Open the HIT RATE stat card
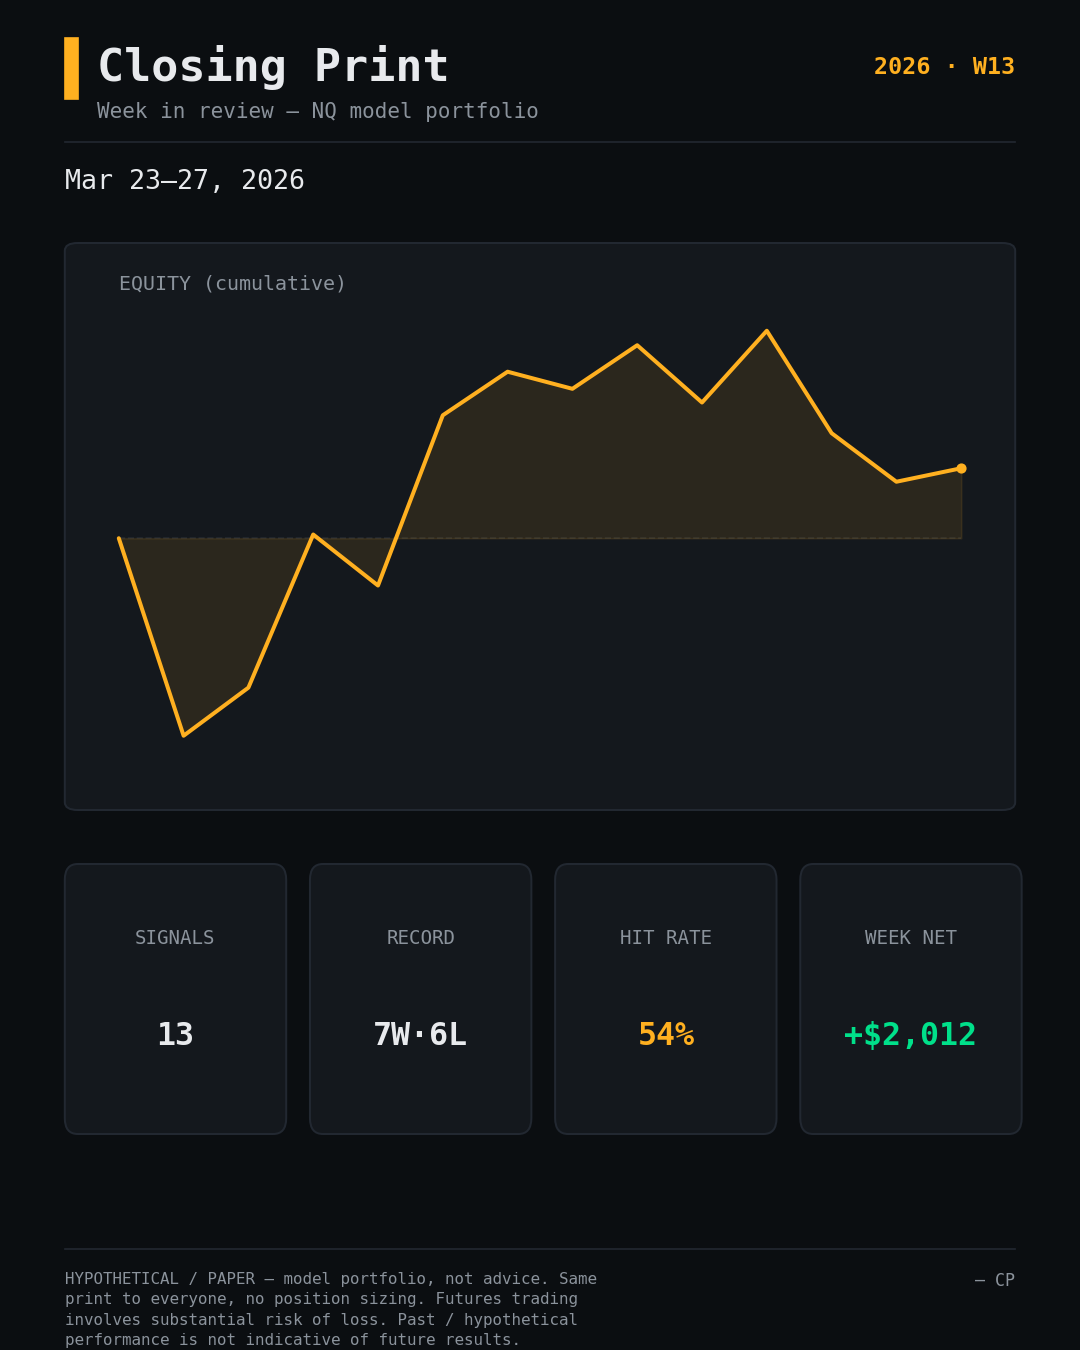The width and height of the screenshot is (1080, 1350). click(x=666, y=999)
